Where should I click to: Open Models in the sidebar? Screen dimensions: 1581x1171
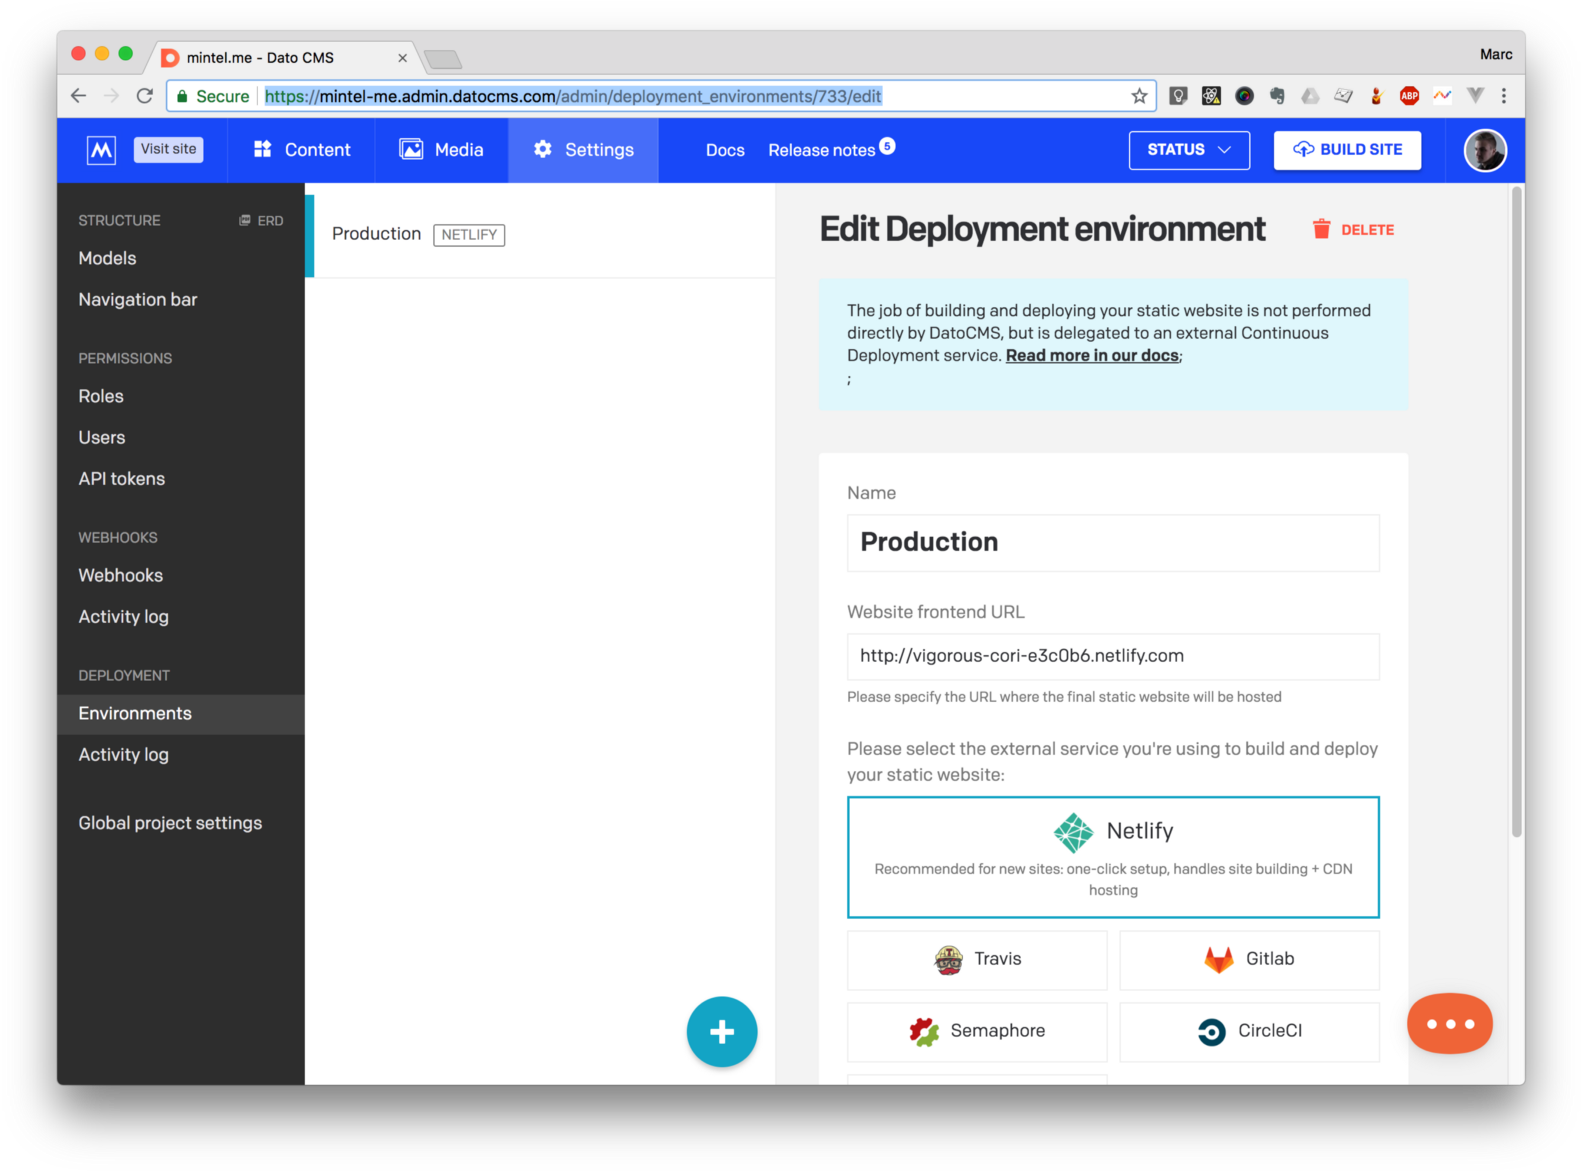107,258
